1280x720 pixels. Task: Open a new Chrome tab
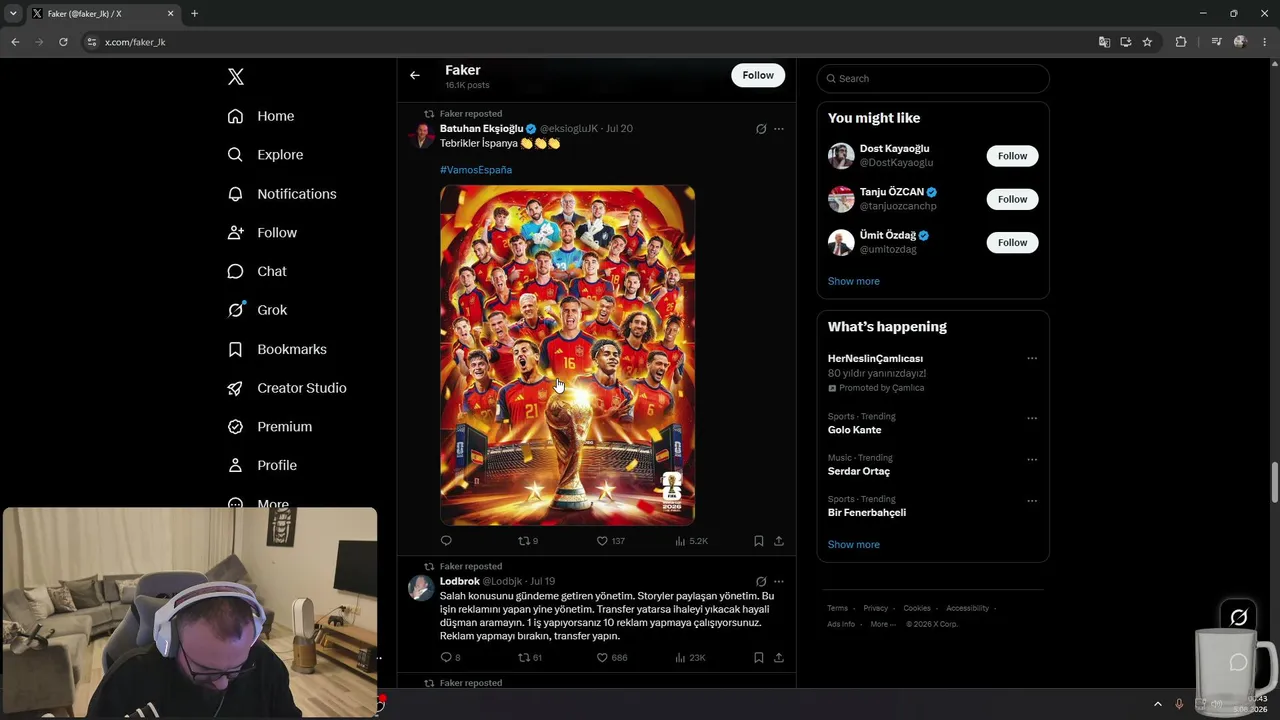pyautogui.click(x=194, y=14)
